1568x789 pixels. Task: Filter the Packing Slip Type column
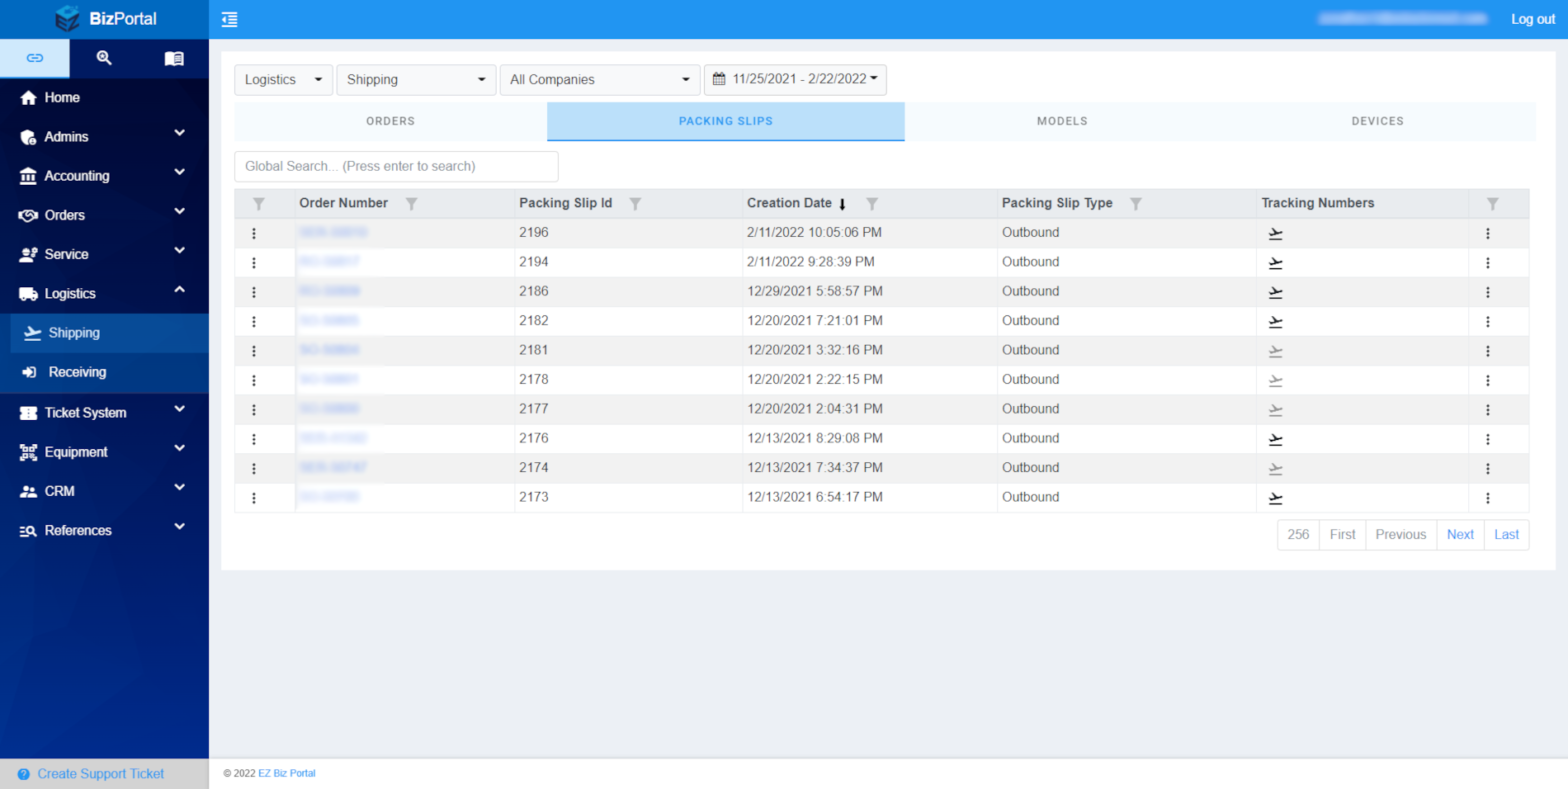click(x=1136, y=203)
